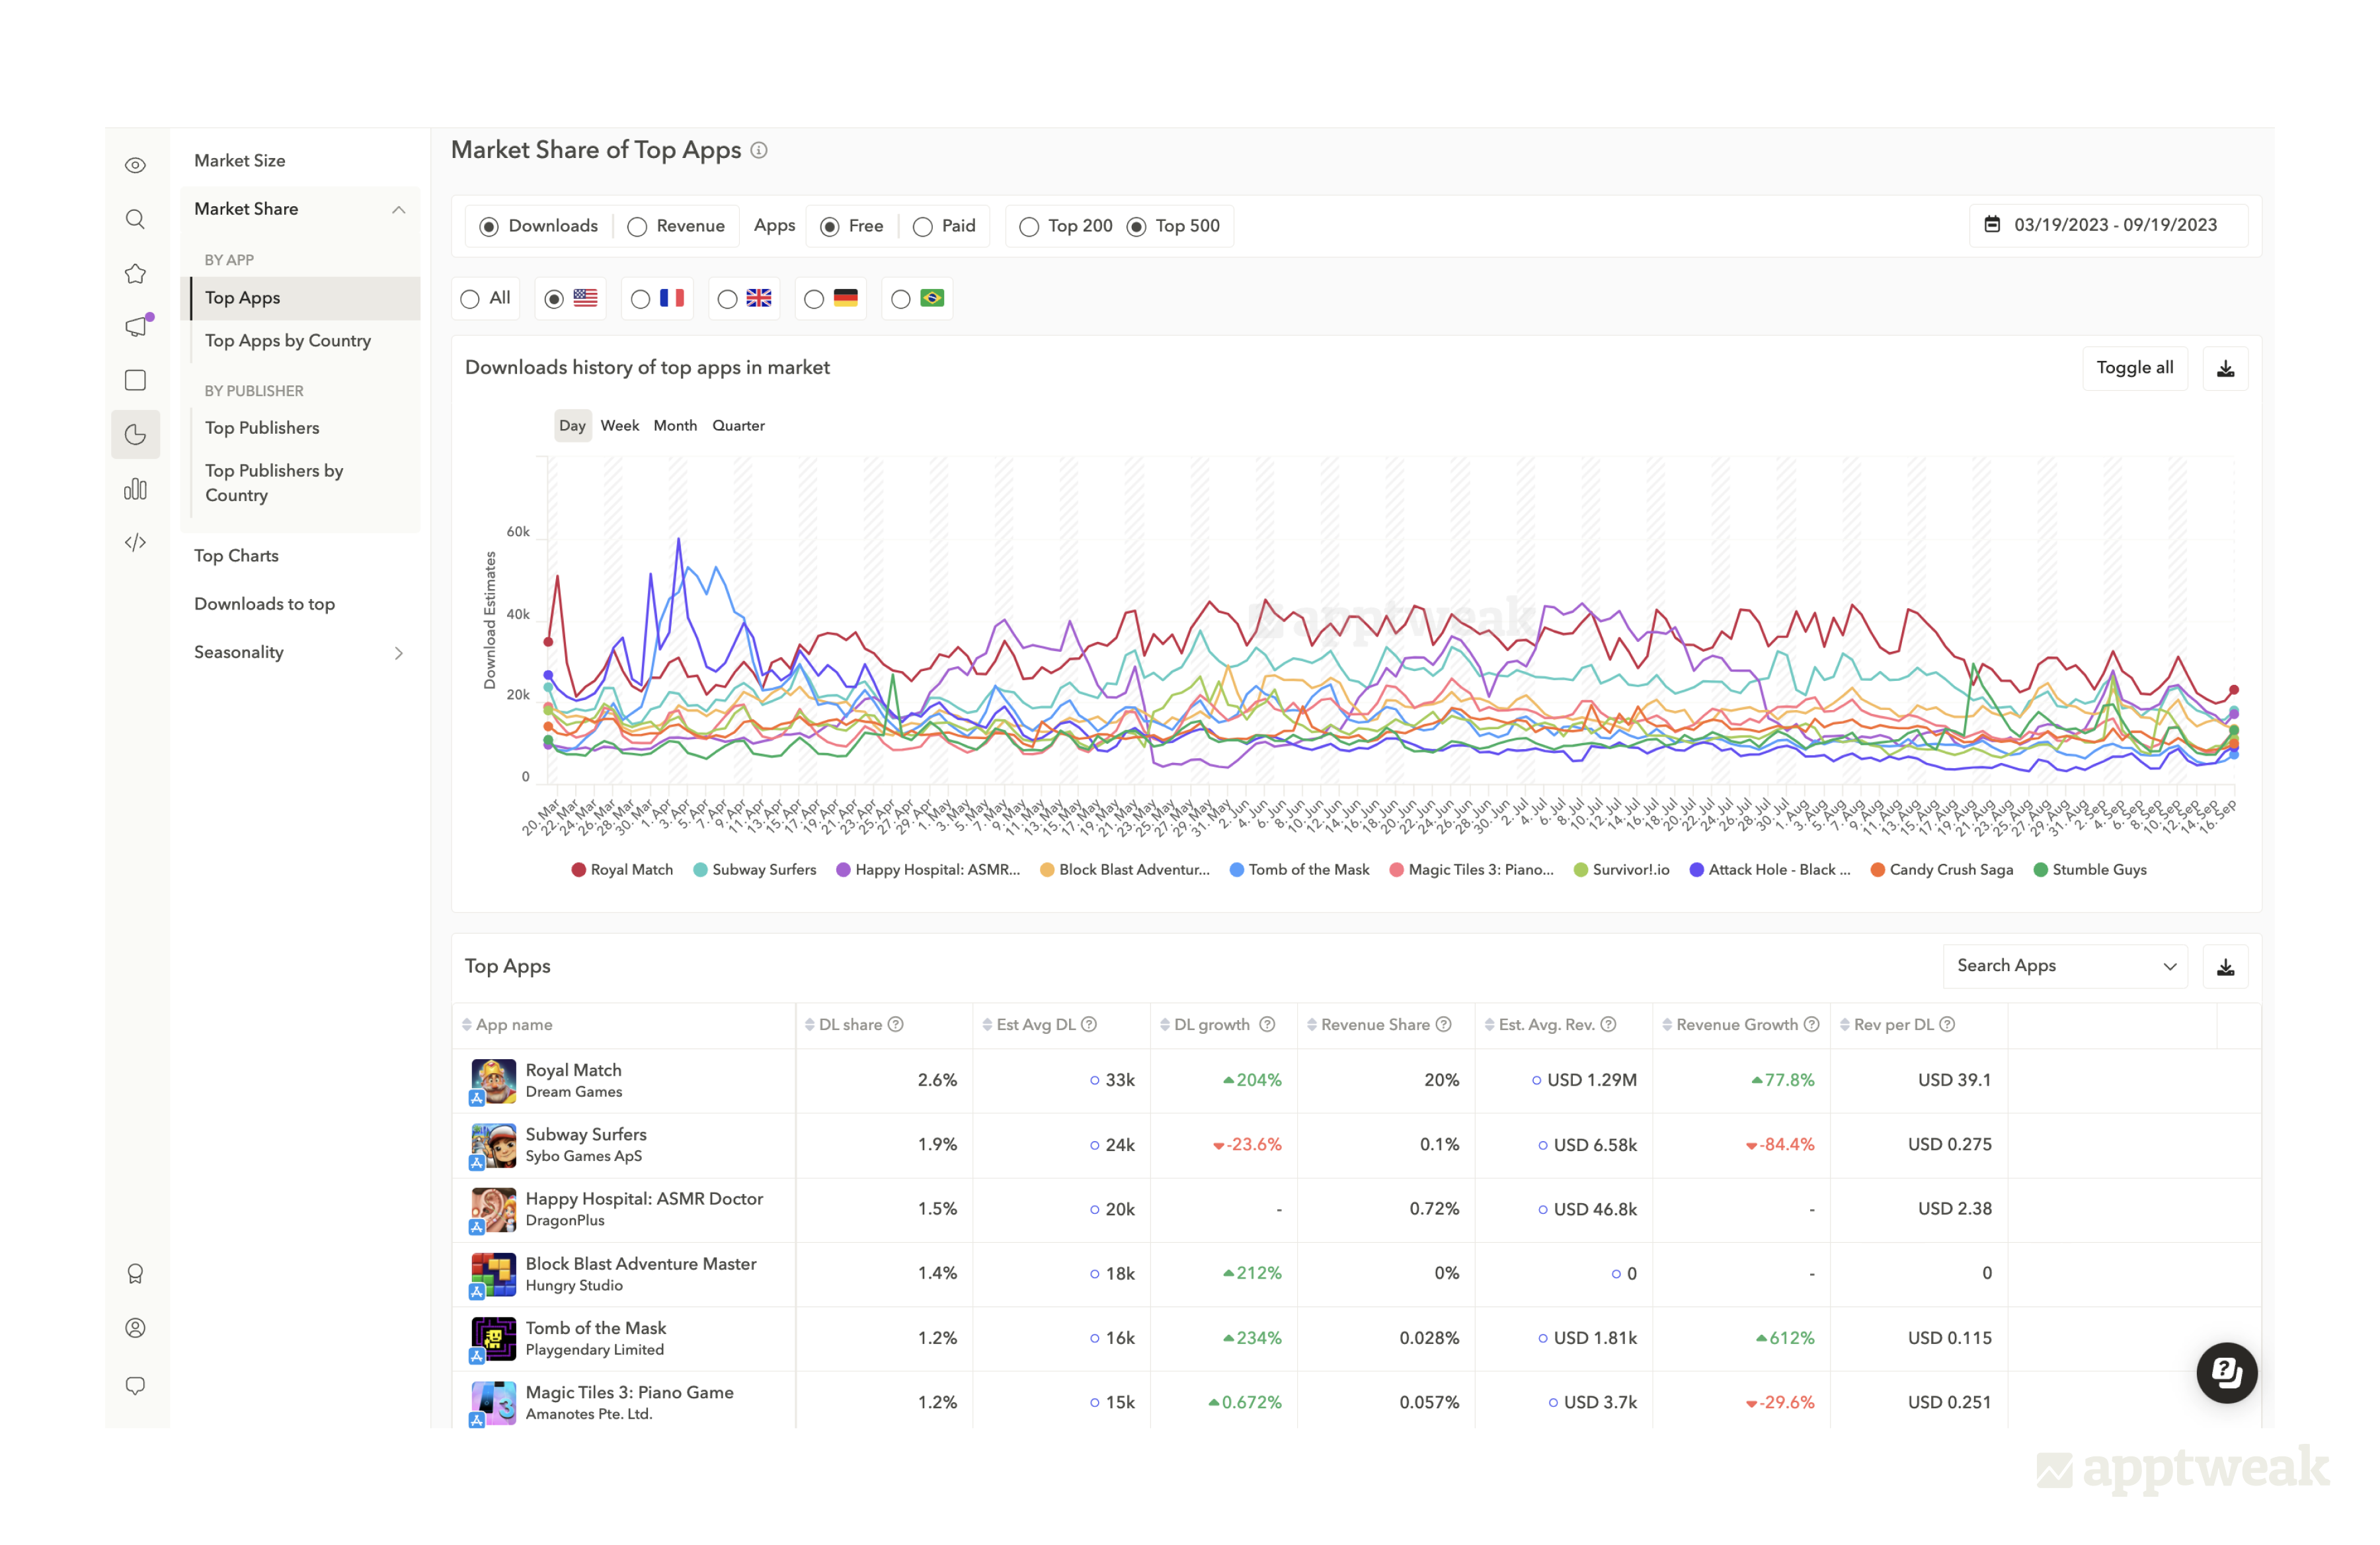The width and height of the screenshot is (2380, 1545).
Task: Click the Royal Match app icon
Action: pos(493,1081)
